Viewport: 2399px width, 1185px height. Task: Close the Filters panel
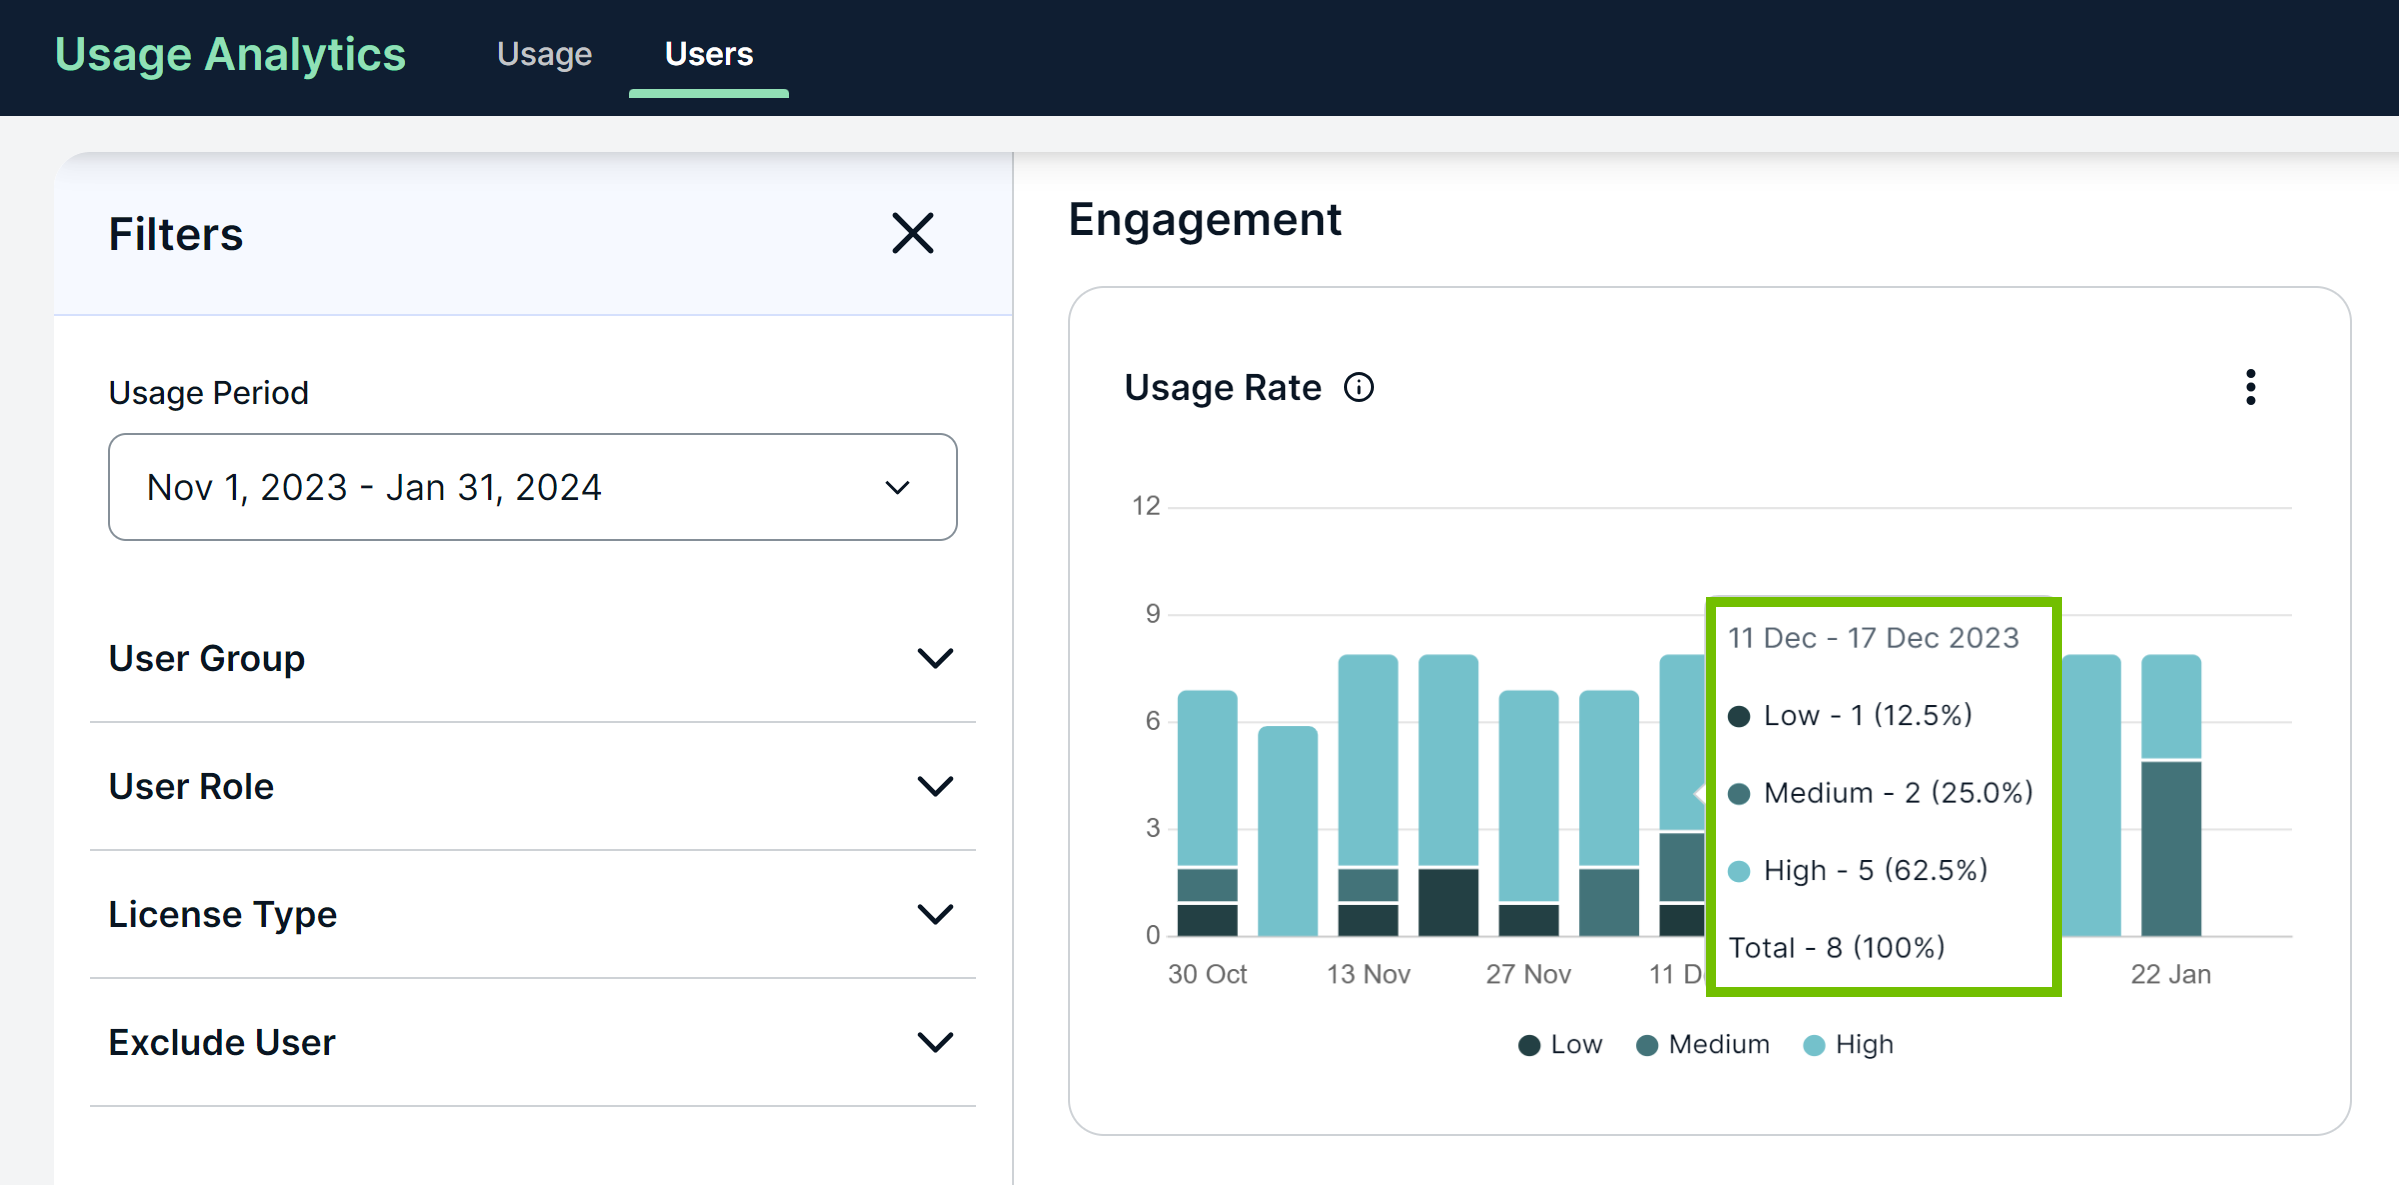[912, 233]
